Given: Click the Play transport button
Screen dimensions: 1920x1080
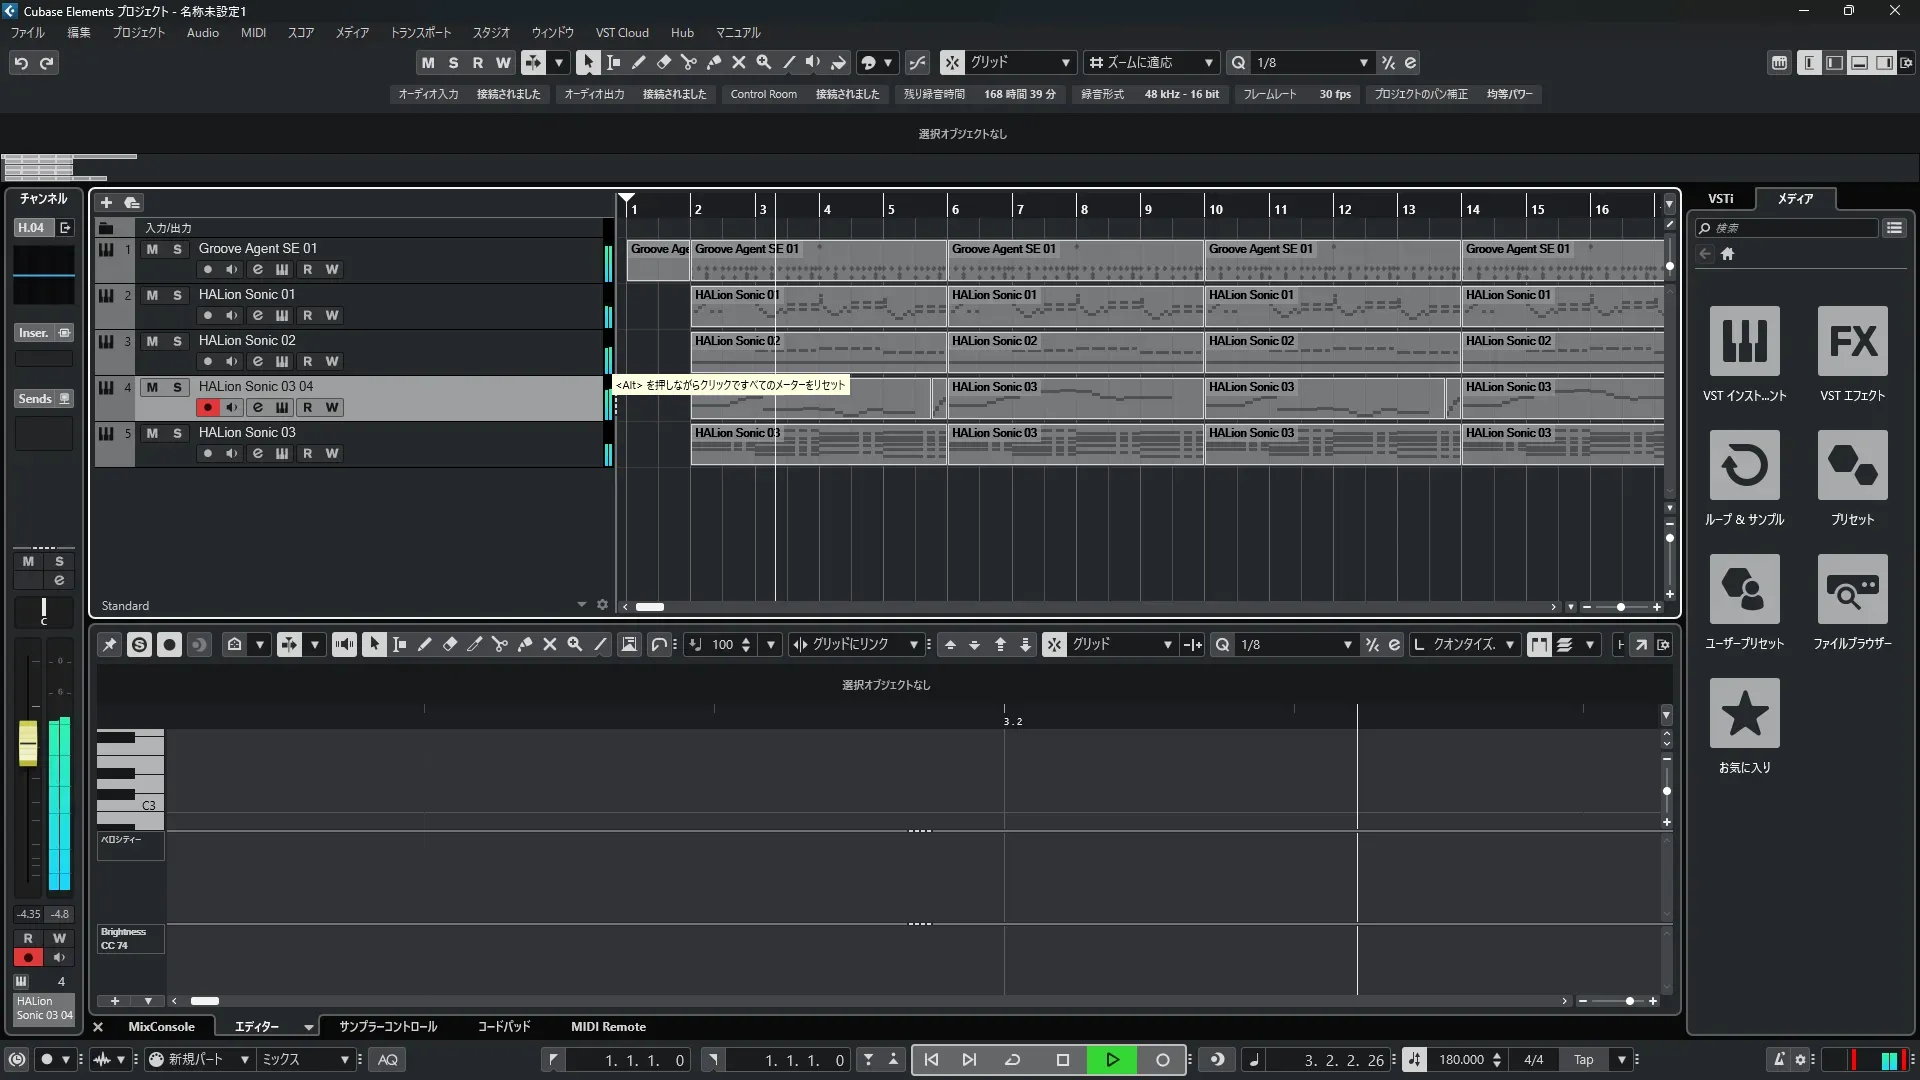Looking at the screenshot, I should coord(1112,1060).
